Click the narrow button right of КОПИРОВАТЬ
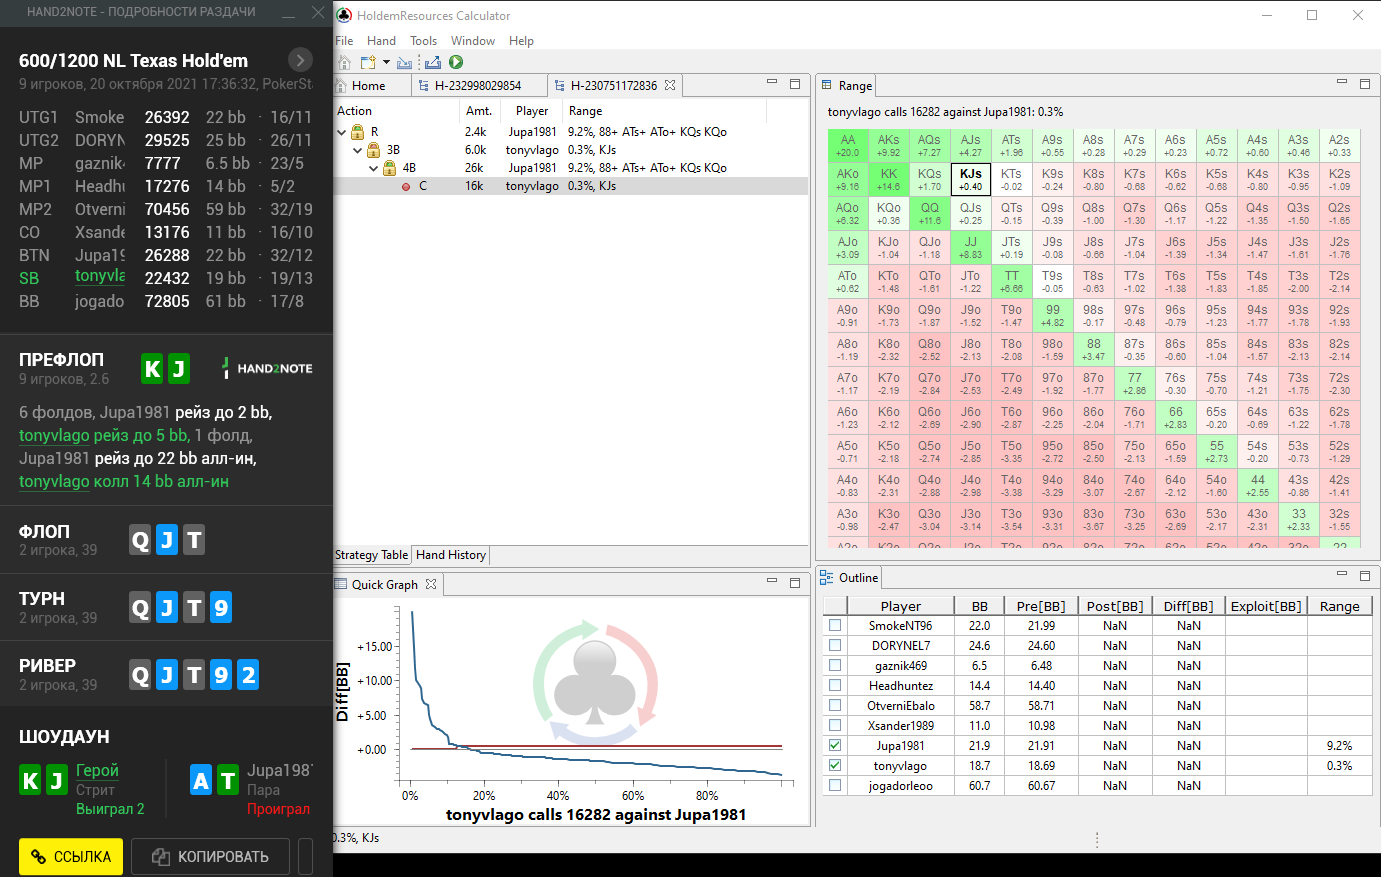The image size is (1381, 877). click(x=306, y=856)
